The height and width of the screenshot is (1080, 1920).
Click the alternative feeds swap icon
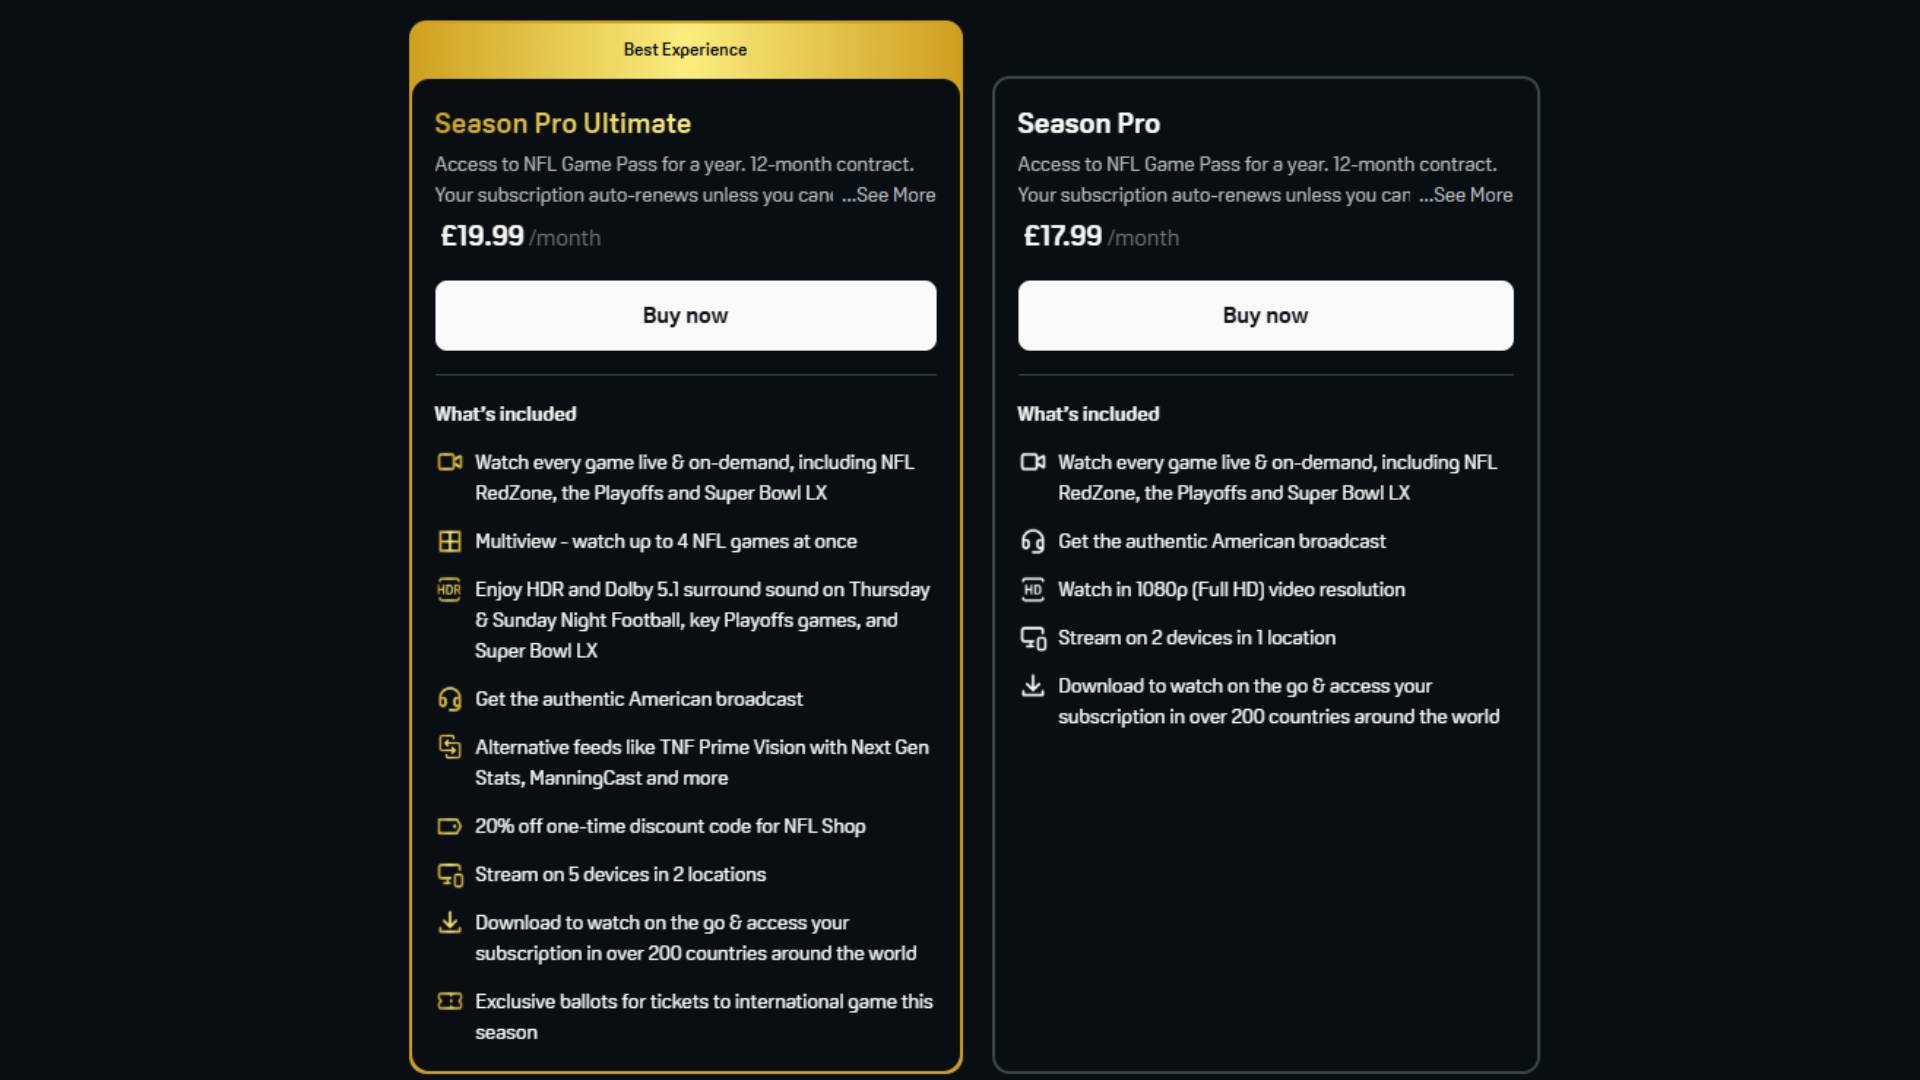click(x=450, y=747)
